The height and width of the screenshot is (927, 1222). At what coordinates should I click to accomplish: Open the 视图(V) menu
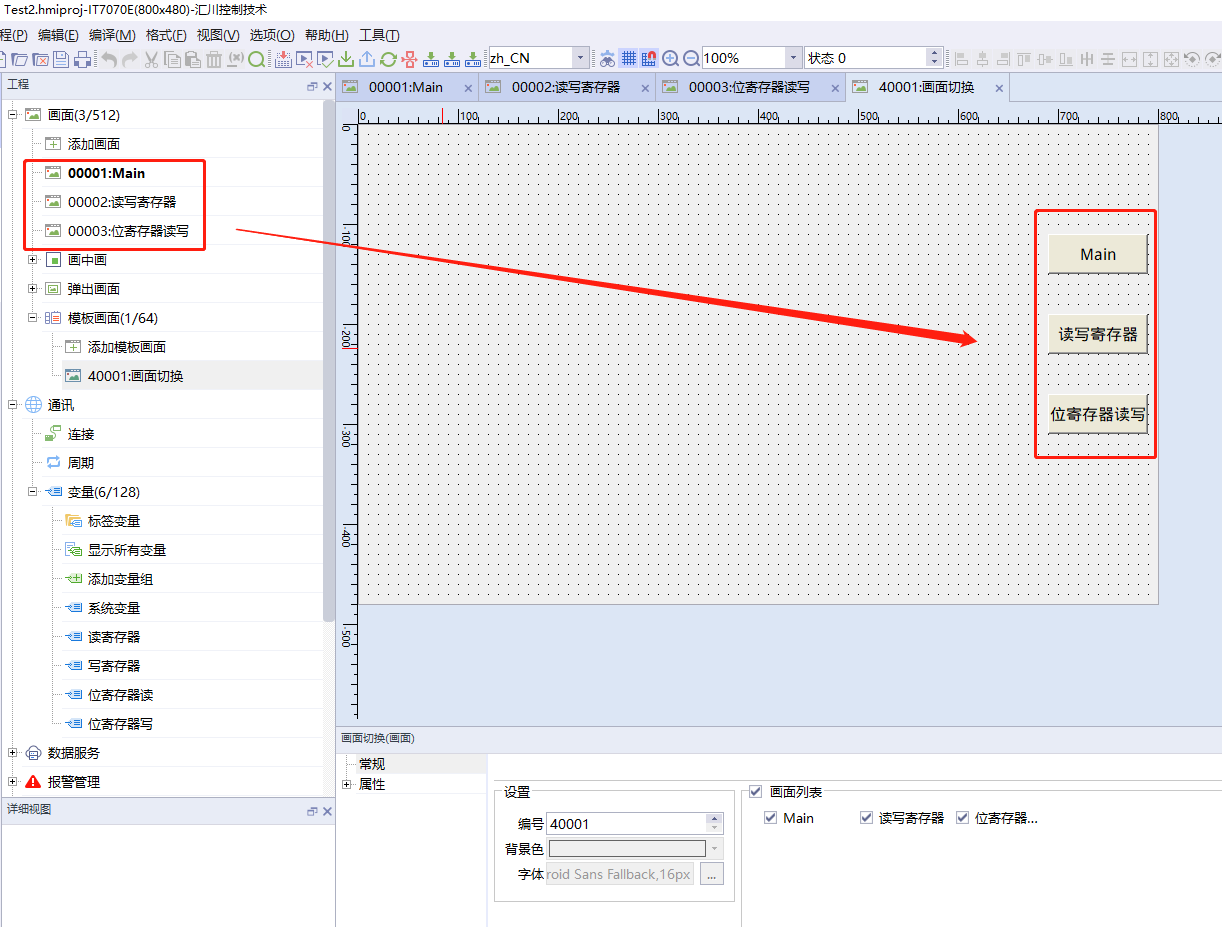(x=218, y=35)
